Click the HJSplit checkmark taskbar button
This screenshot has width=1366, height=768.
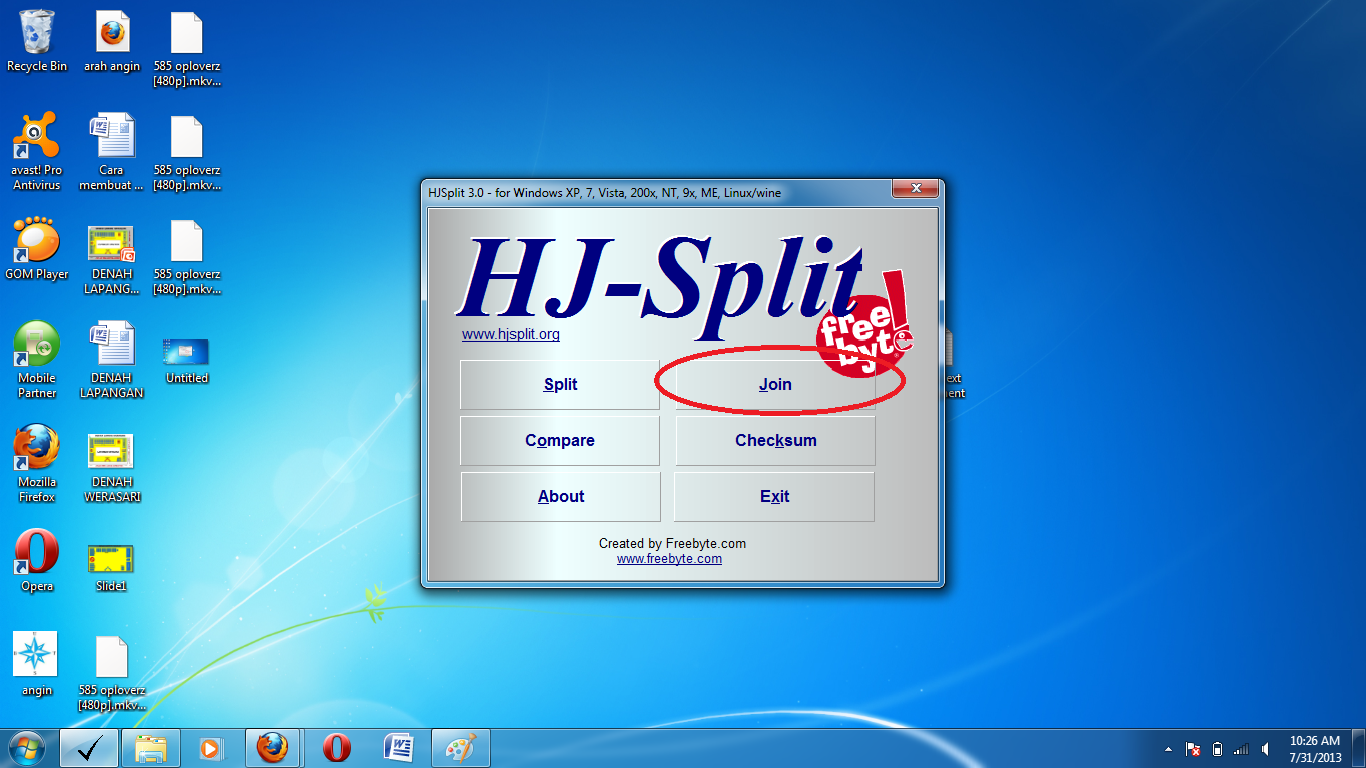[89, 748]
